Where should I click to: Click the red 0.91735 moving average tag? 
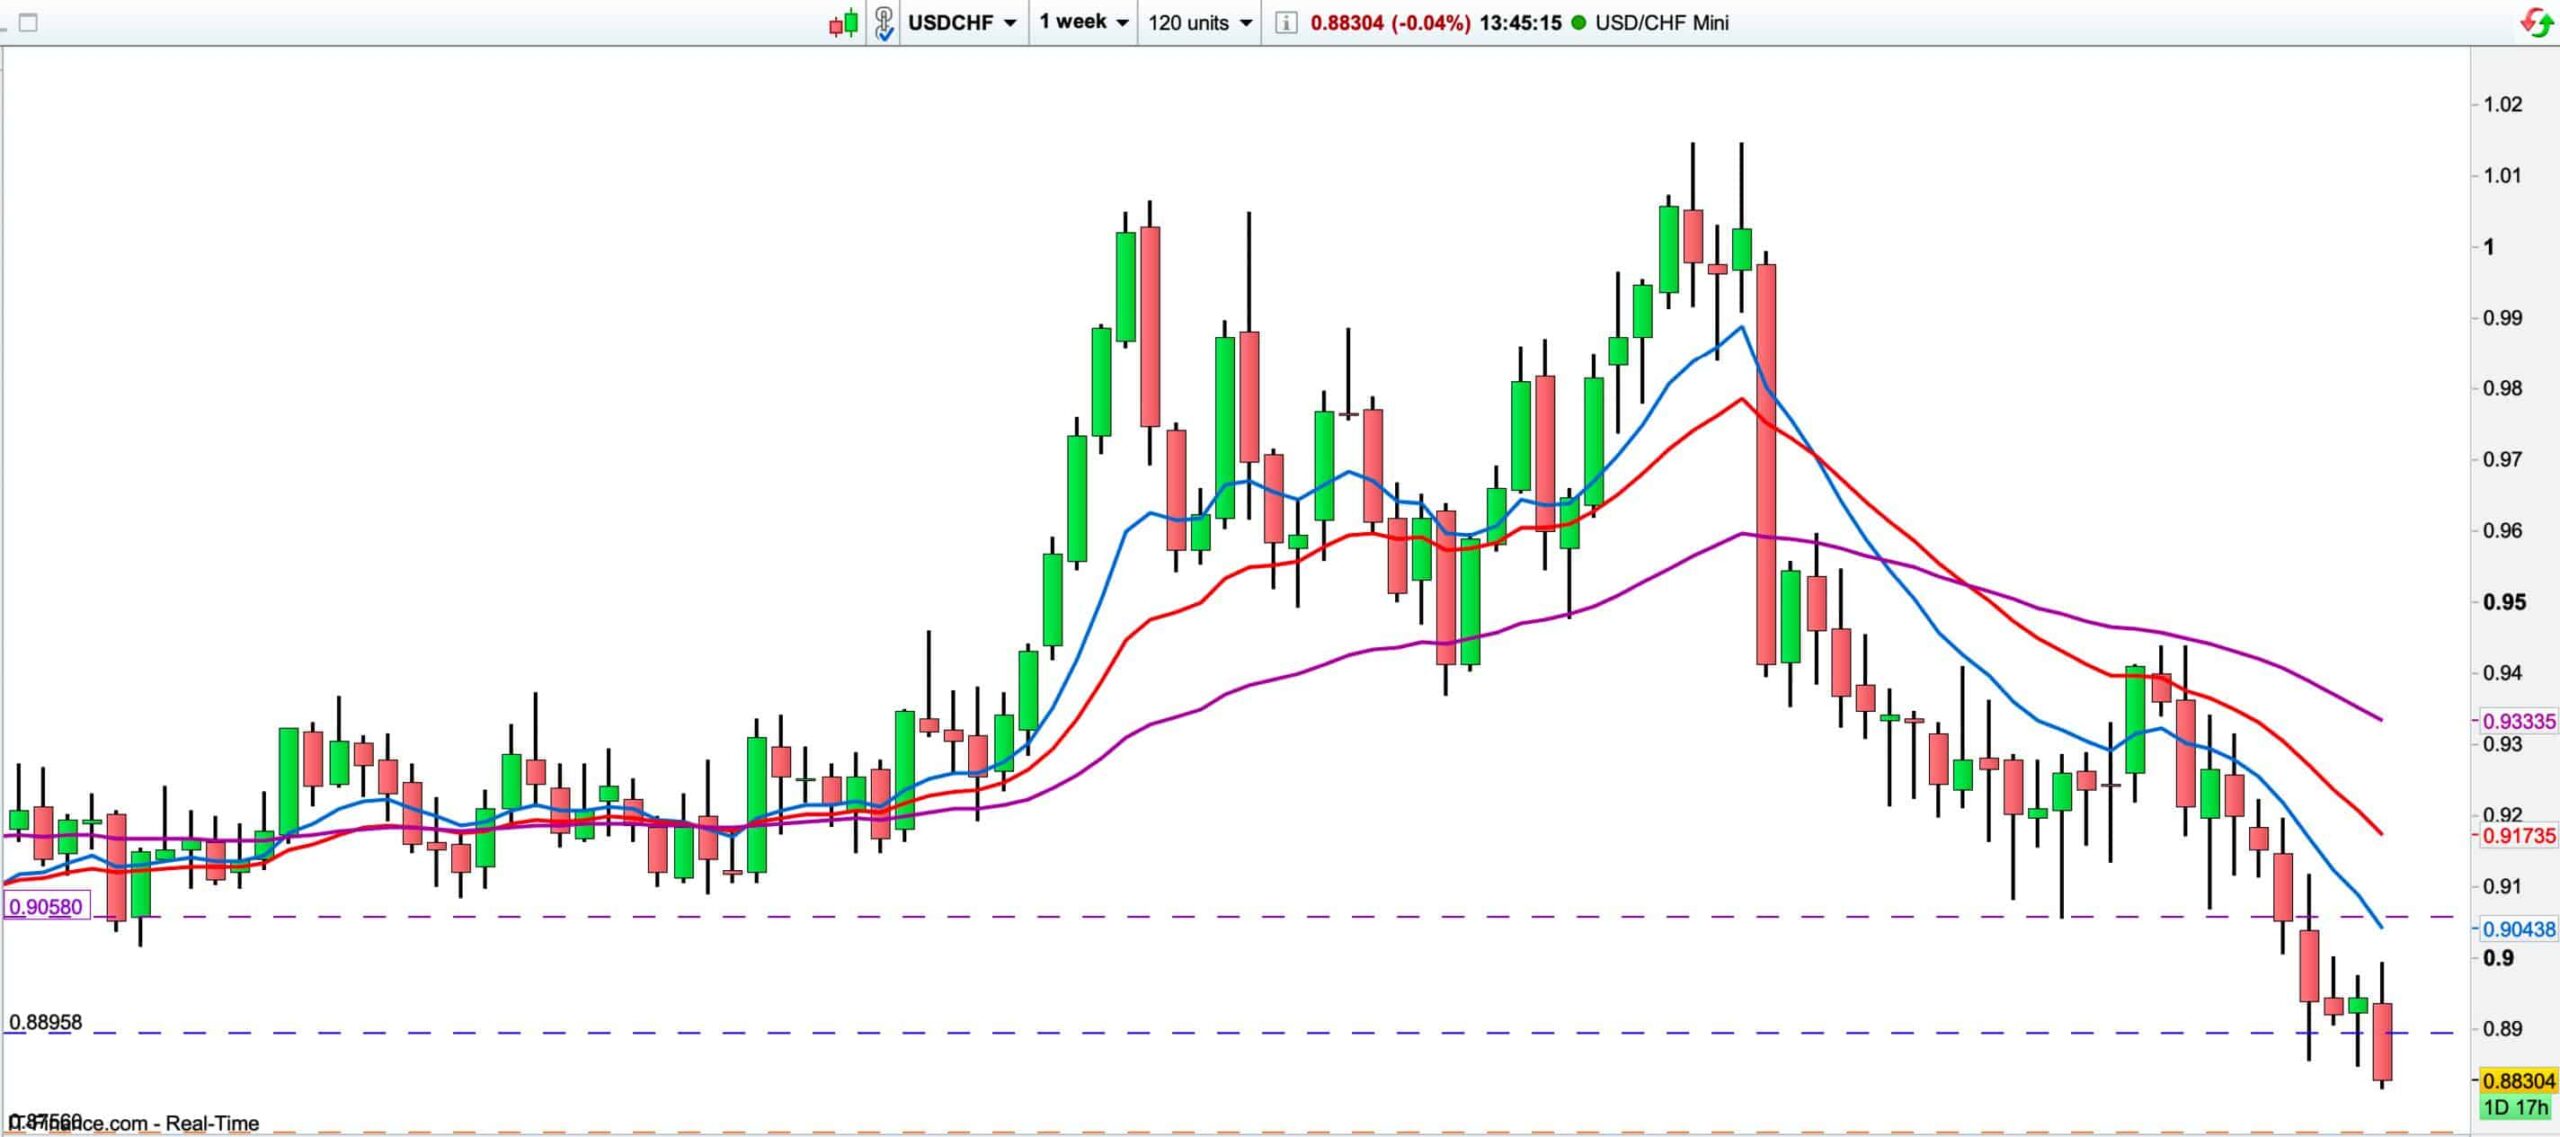pos(2518,835)
